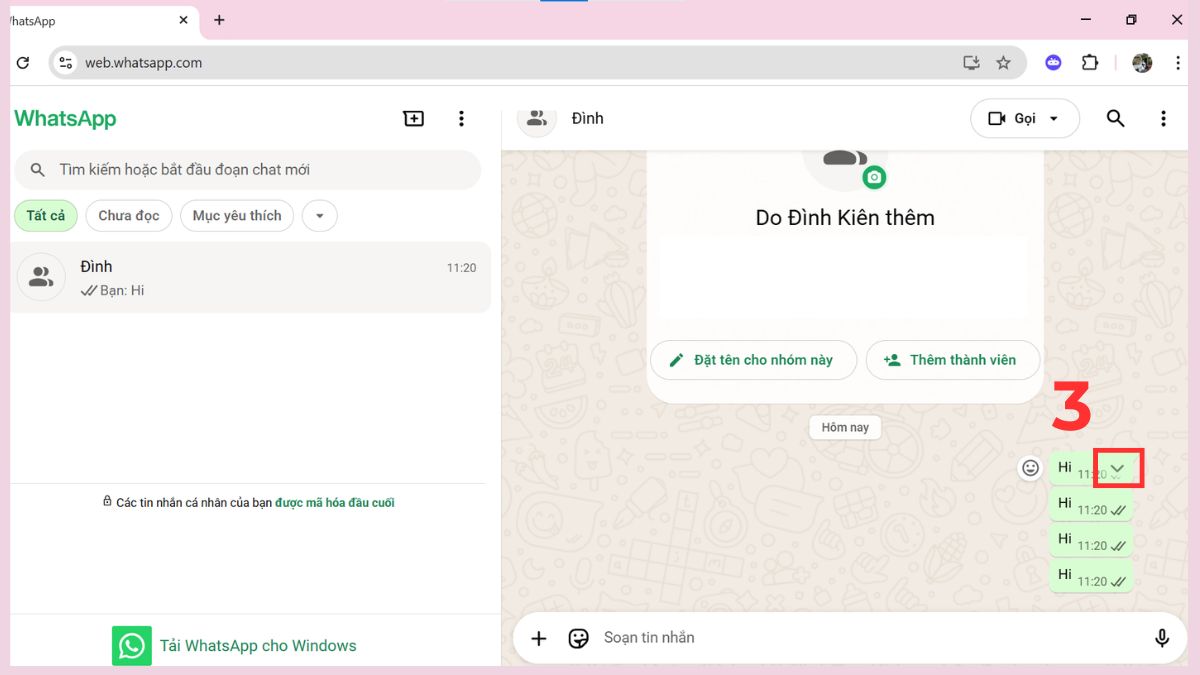Image resolution: width=1200 pixels, height=675 pixels.
Task: Click Đặt tên cho nhóm này
Action: pyautogui.click(x=753, y=360)
